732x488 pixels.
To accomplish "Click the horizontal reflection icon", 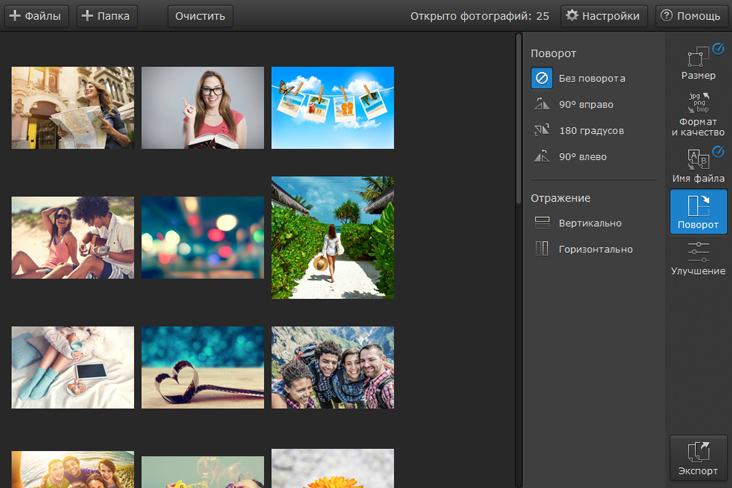I will pos(542,248).
